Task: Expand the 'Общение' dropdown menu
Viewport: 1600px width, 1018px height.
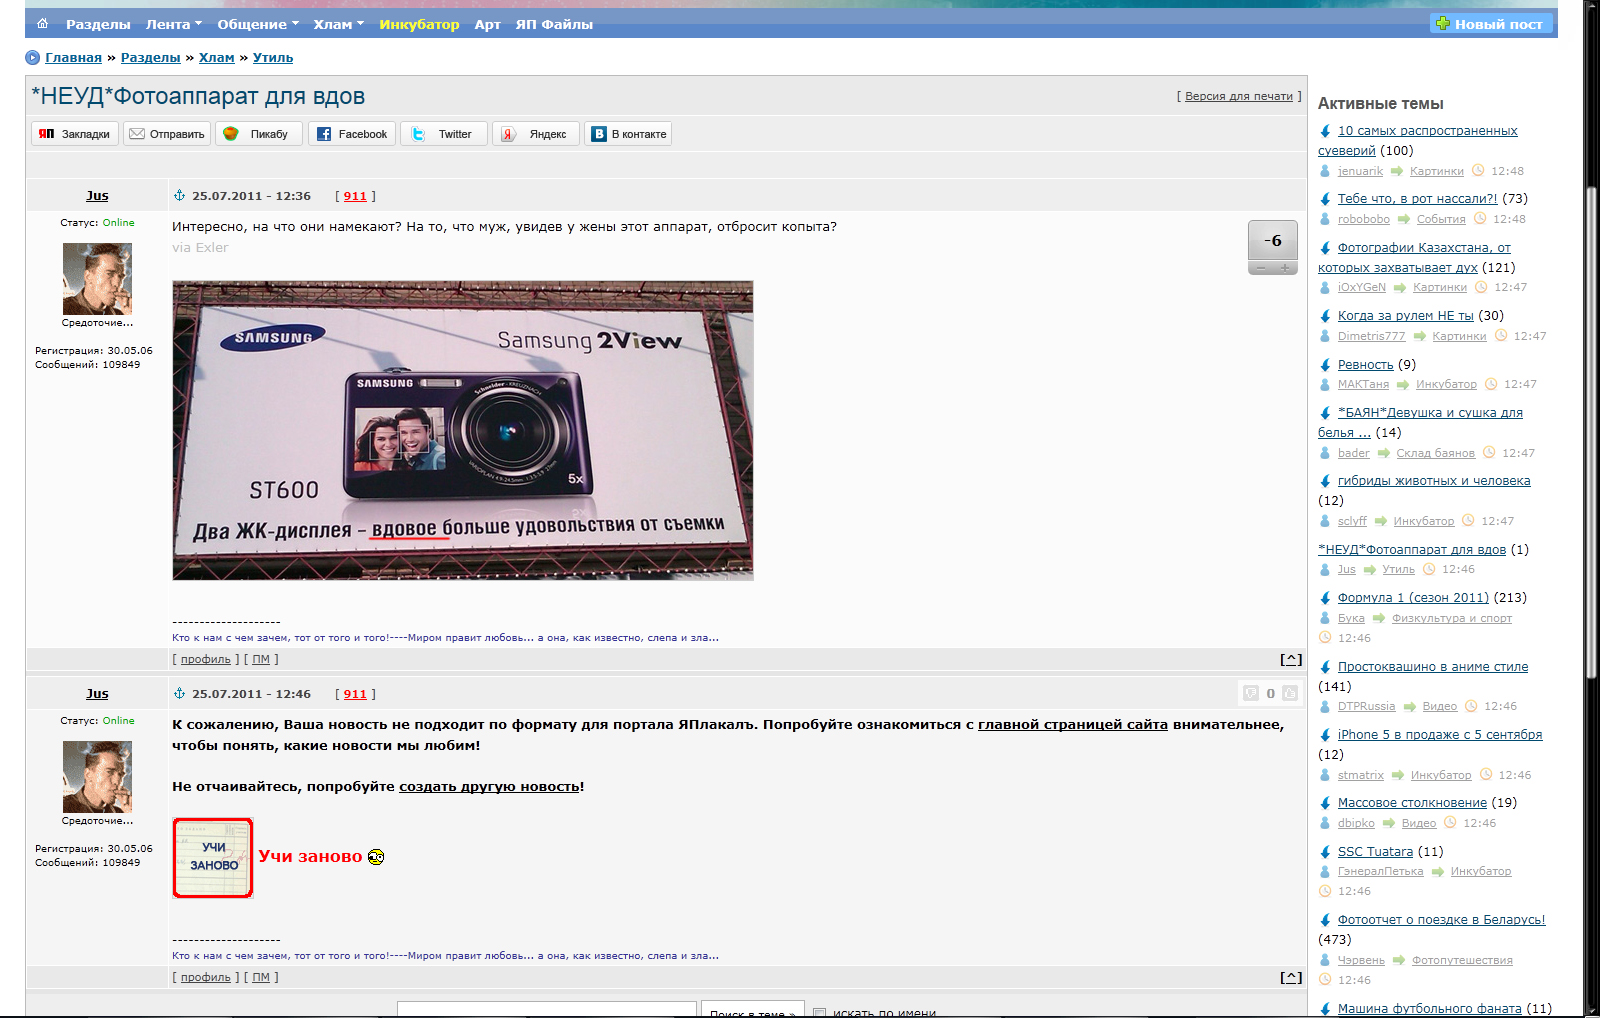Action: point(258,24)
